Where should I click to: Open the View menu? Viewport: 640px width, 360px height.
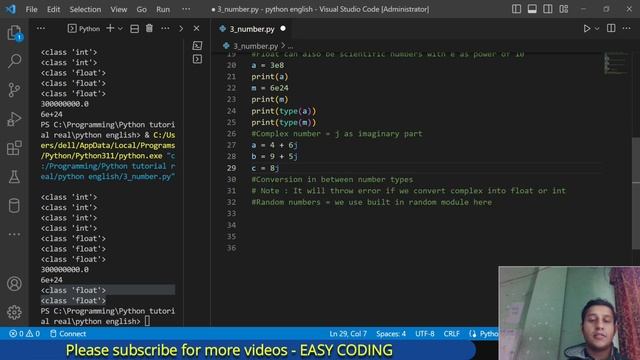[x=118, y=9]
